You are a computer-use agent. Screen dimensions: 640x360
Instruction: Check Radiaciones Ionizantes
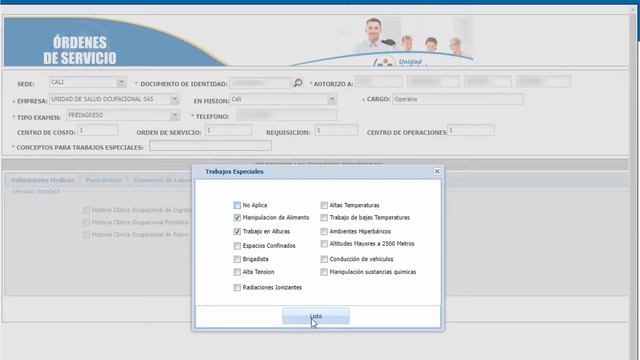coord(237,288)
